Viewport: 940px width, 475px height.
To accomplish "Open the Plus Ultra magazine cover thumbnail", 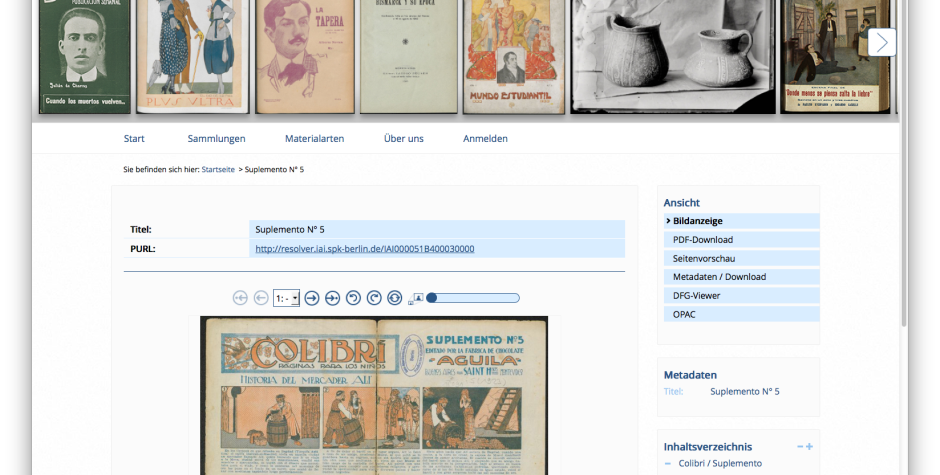I will pos(192,56).
